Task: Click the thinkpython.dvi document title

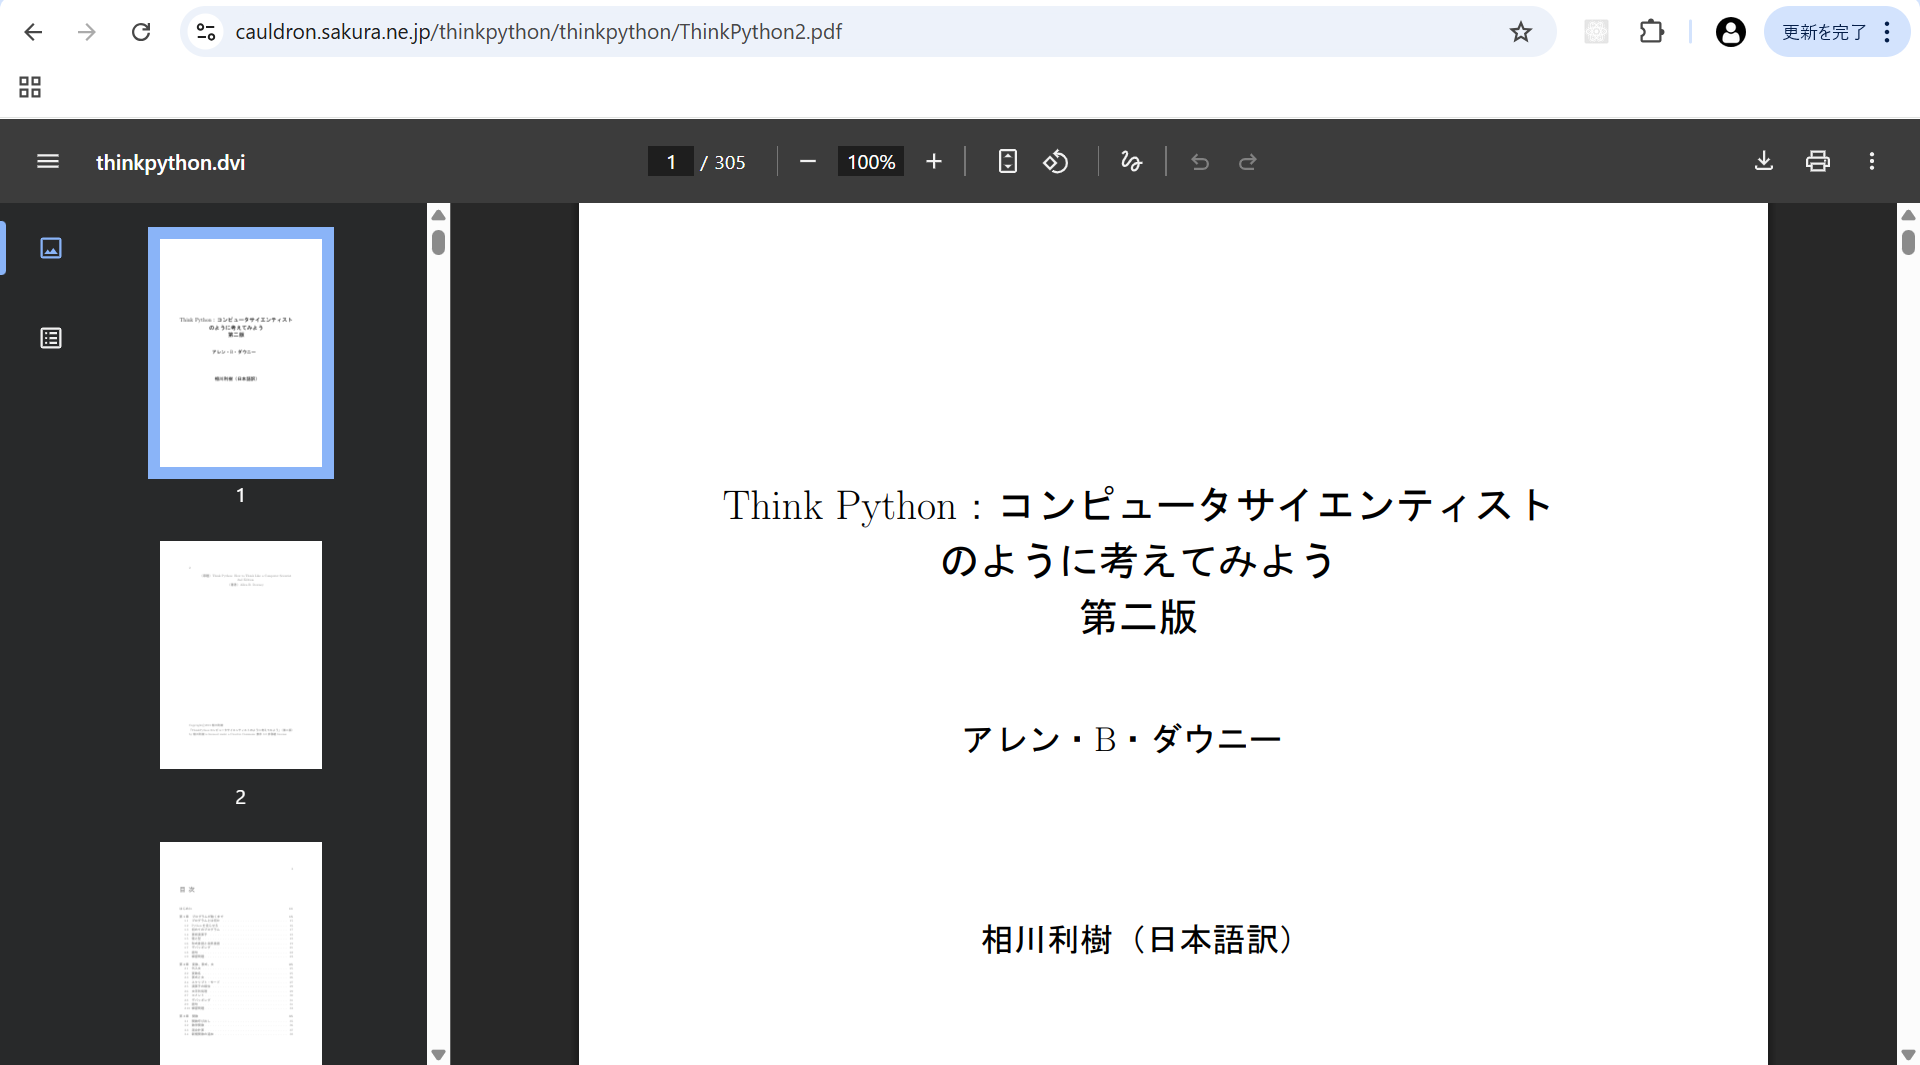Action: (x=170, y=162)
